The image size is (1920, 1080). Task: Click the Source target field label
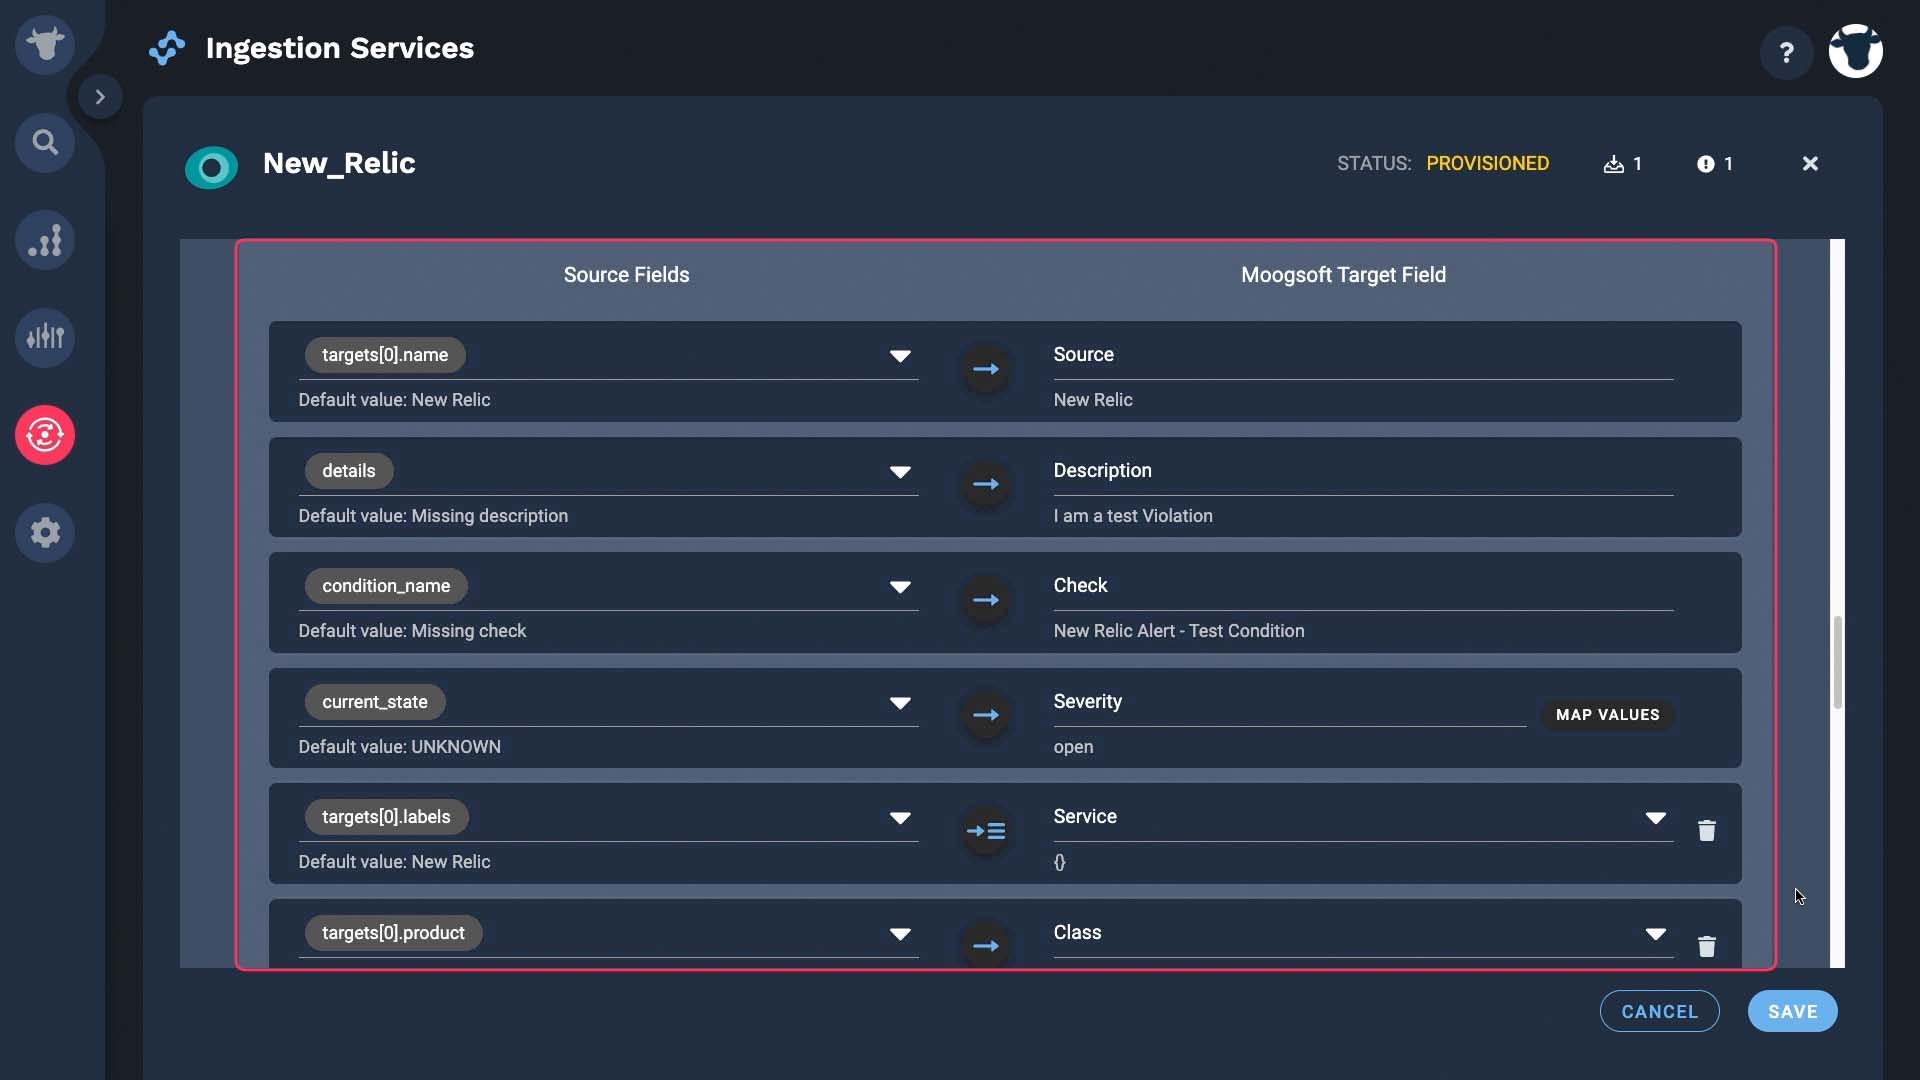coord(1083,355)
